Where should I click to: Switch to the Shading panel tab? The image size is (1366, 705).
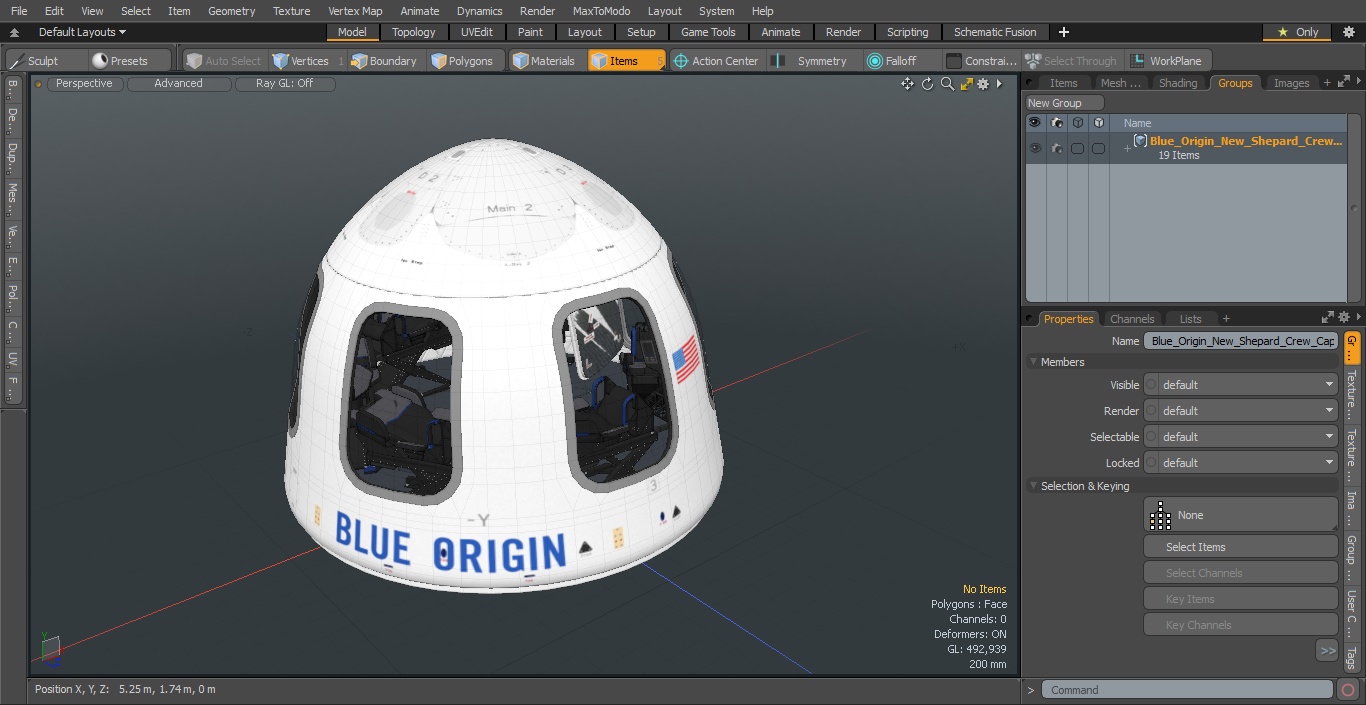click(1177, 83)
